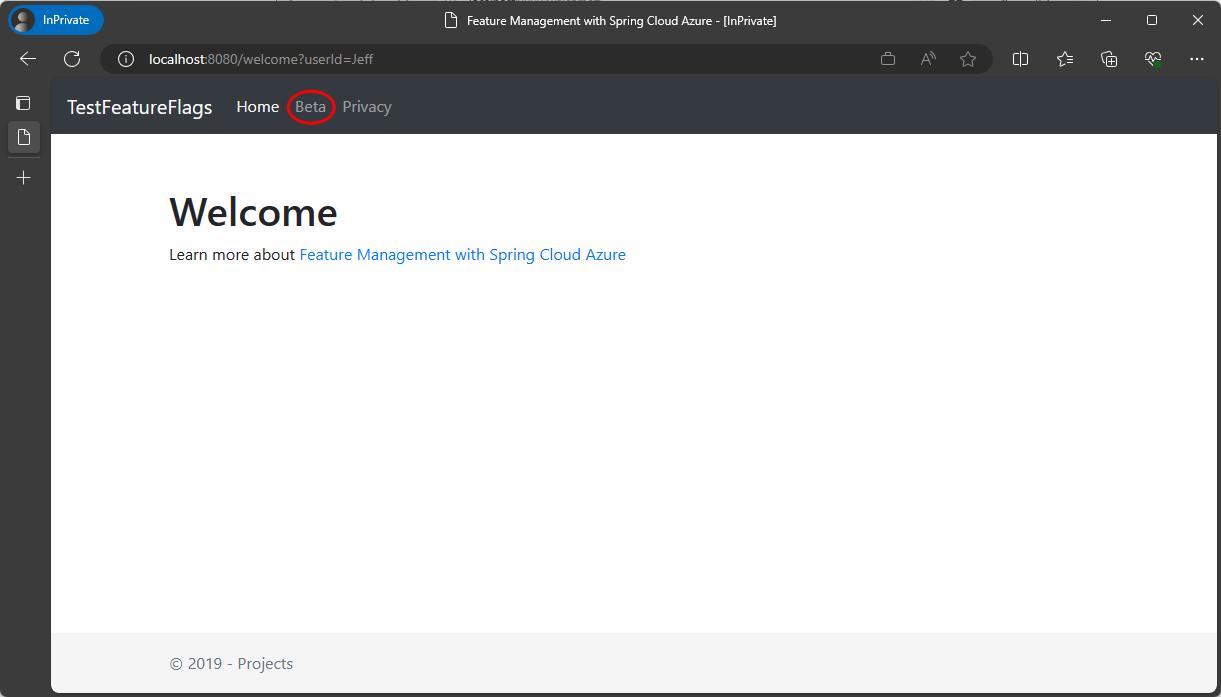Open the Collections icon
This screenshot has width=1221, height=697.
[x=1109, y=59]
